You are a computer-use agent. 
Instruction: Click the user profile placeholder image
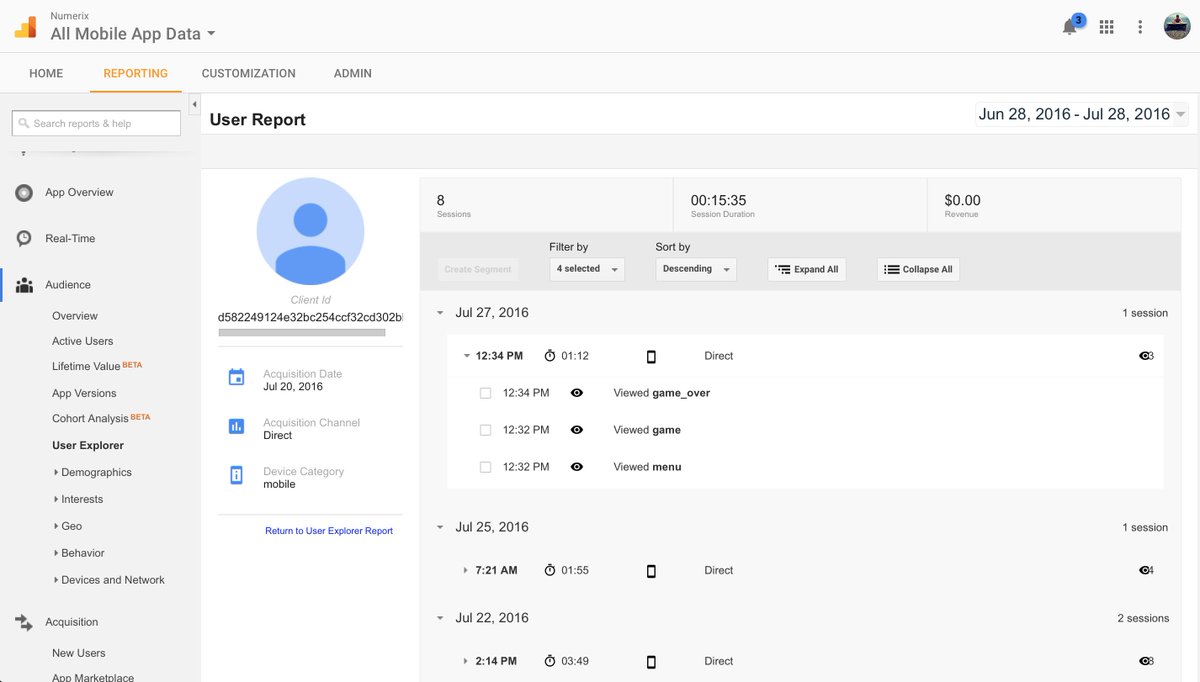[310, 231]
